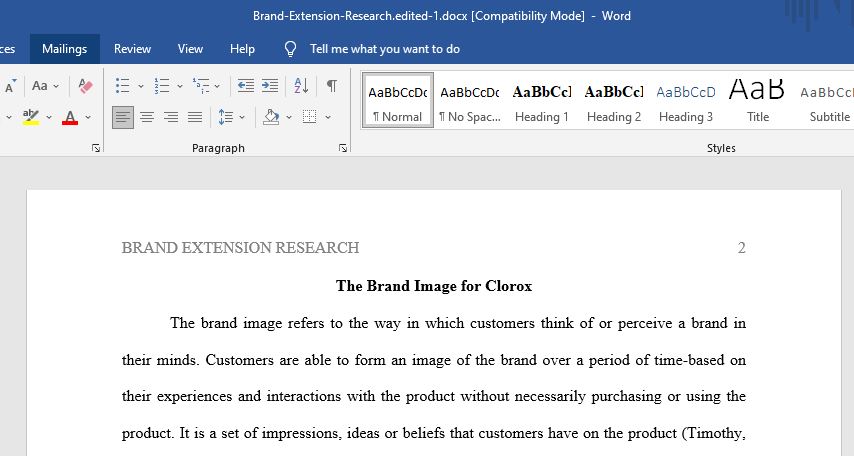Increase the paragraph indent
This screenshot has height=456, width=854.
coord(270,86)
